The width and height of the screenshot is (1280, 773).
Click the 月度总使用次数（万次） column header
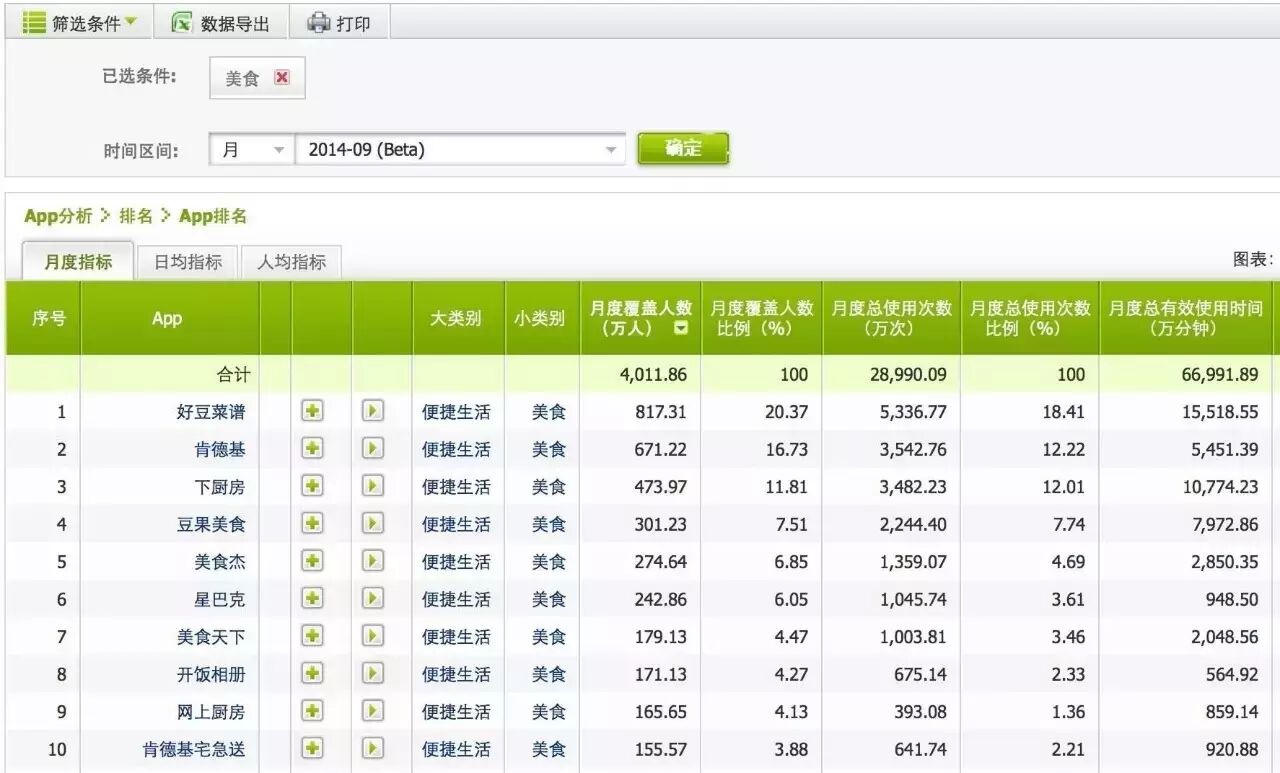pos(892,318)
